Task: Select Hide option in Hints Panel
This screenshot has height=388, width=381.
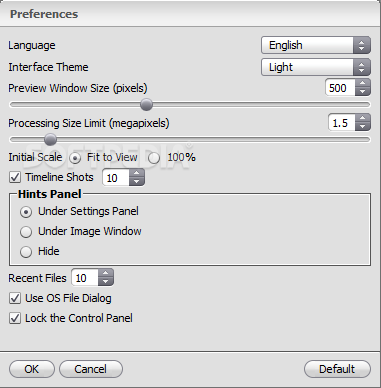Action: 26,252
